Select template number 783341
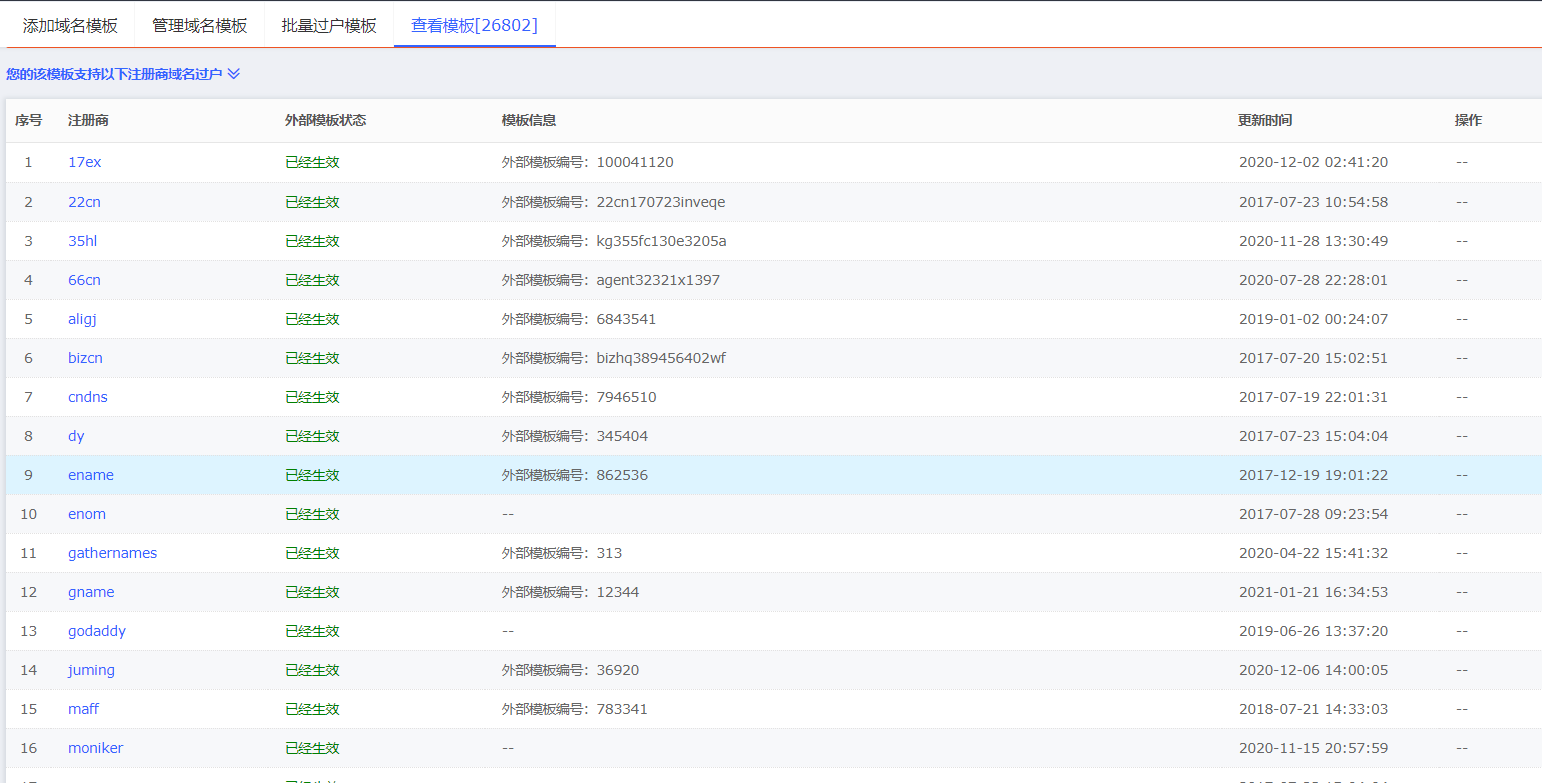This screenshot has height=783, width=1542. coord(622,709)
